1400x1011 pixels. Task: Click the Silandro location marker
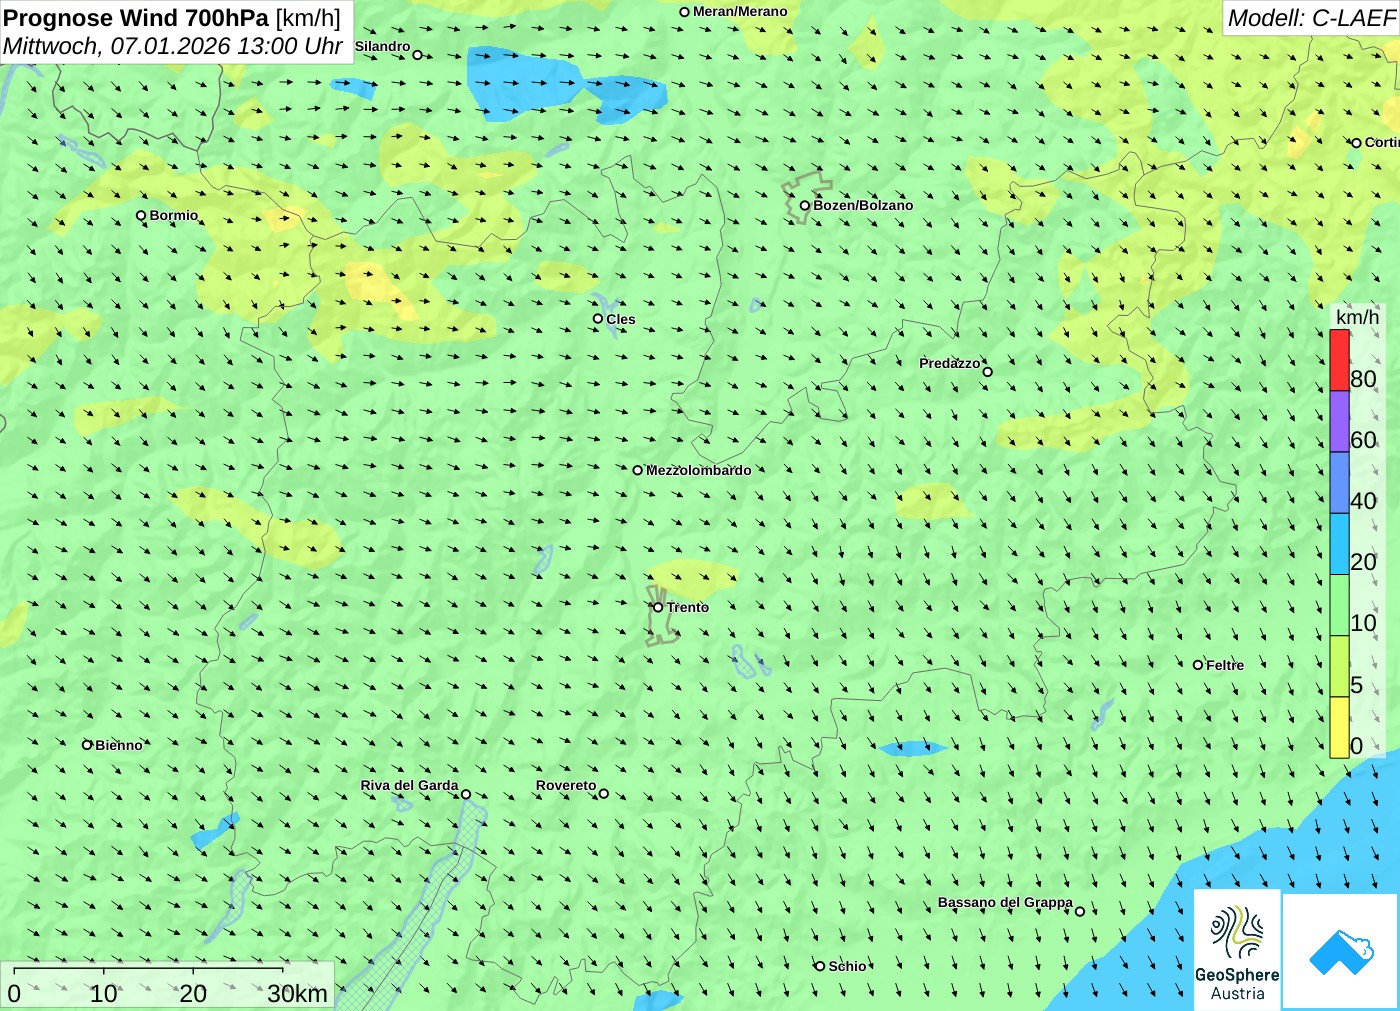pos(417,55)
